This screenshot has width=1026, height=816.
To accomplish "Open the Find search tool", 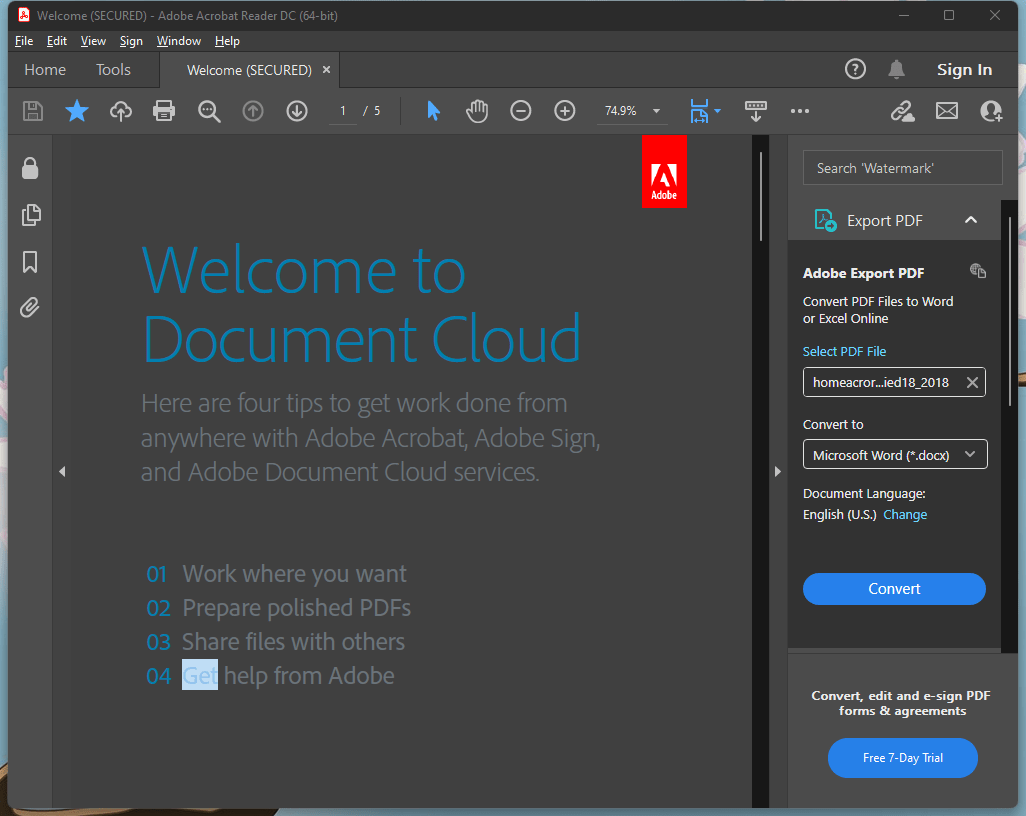I will (x=209, y=111).
